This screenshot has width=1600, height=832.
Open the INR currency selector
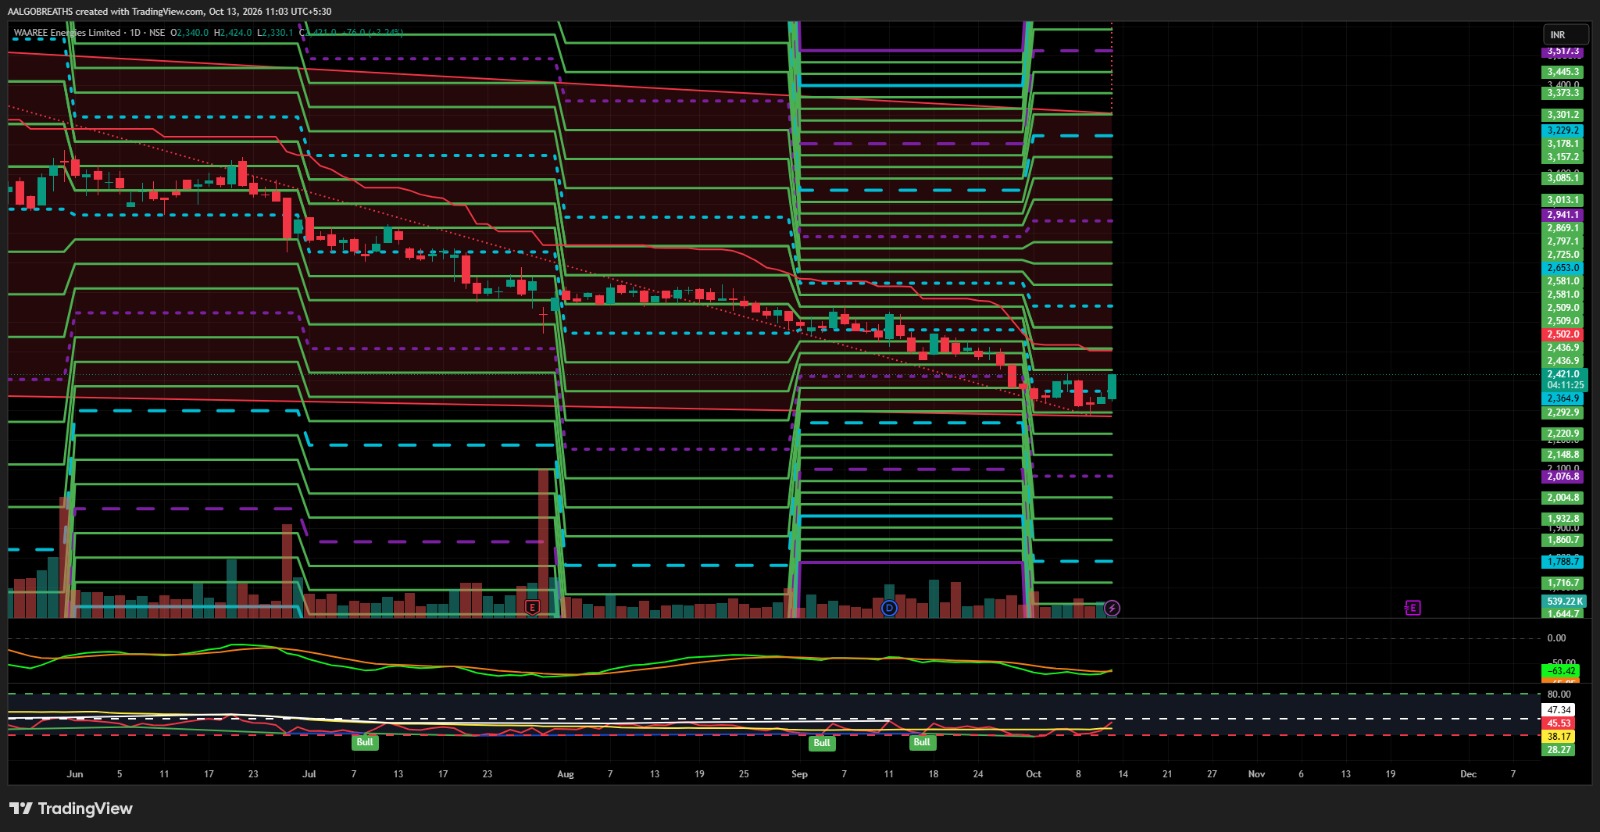[x=1565, y=35]
